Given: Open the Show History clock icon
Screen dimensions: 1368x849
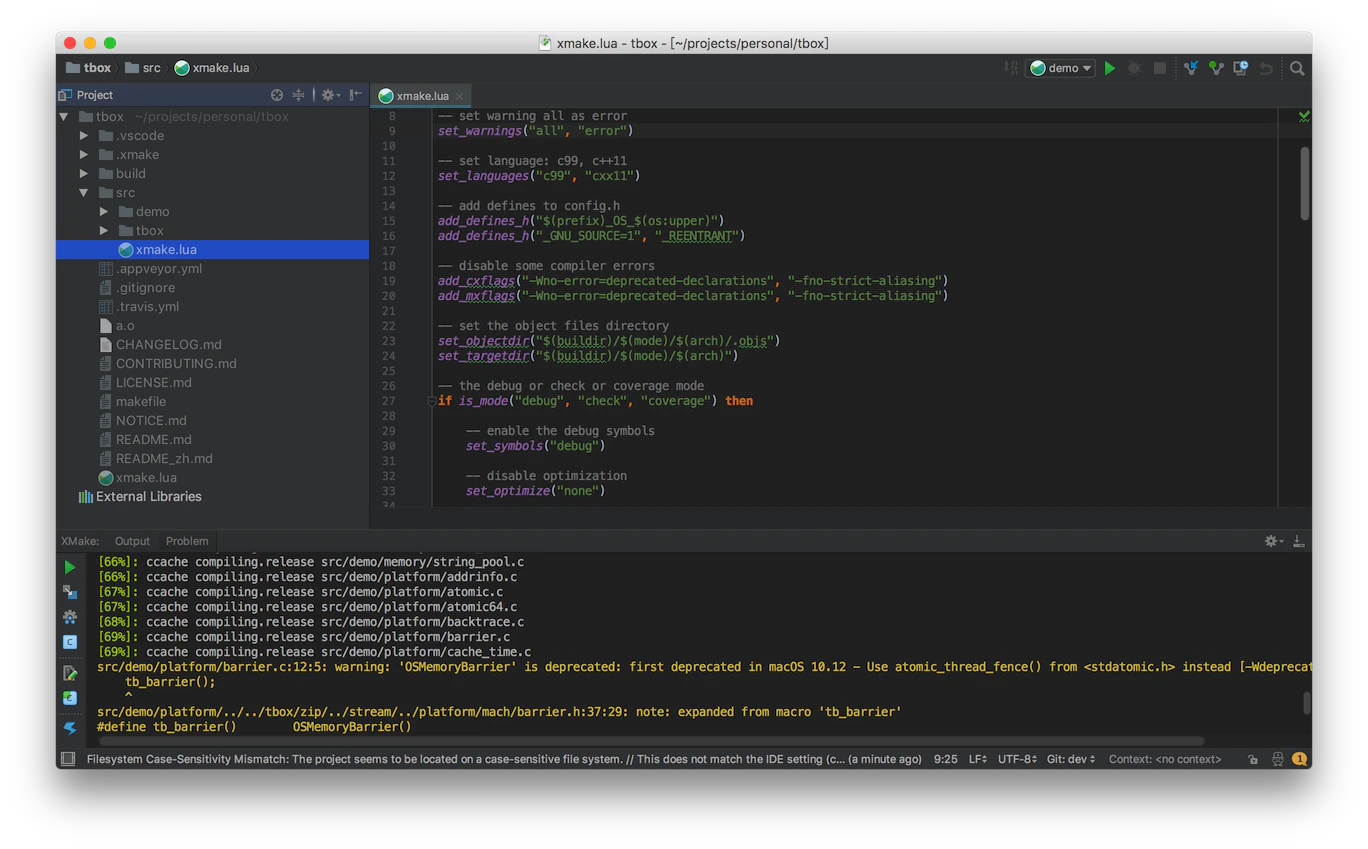Looking at the screenshot, I should tap(1240, 68).
